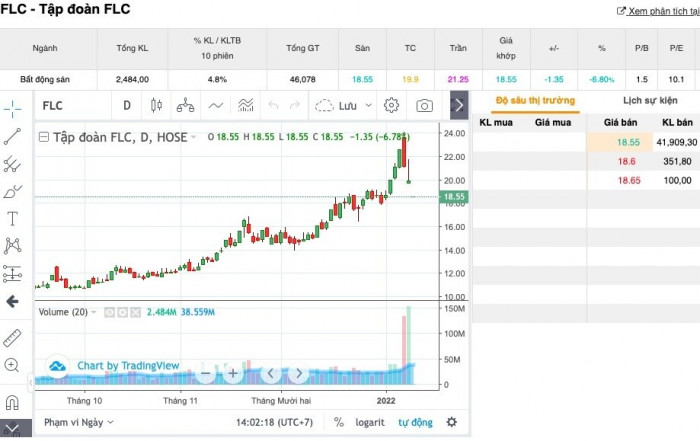Viewport: 700px width, 441px height.
Task: Open the indicators menu icon
Action: pyautogui.click(x=215, y=105)
